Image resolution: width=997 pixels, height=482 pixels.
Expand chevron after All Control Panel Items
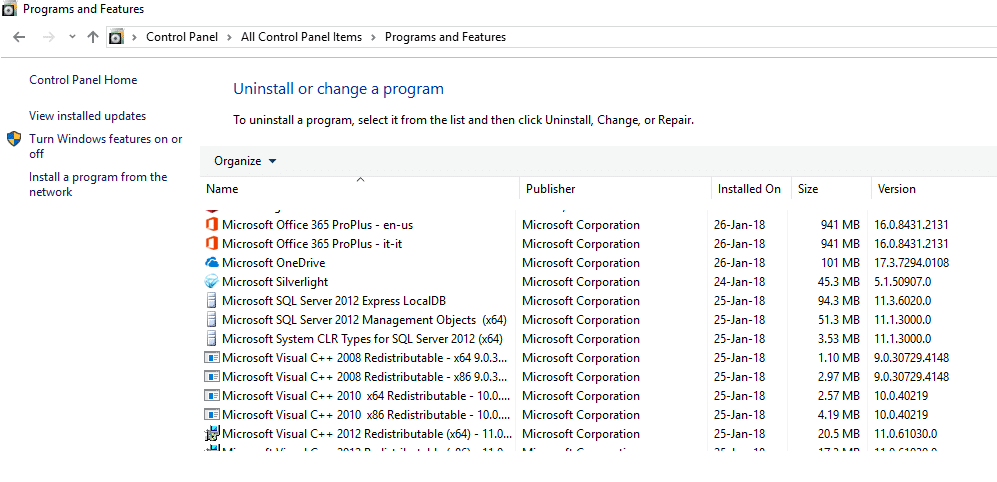click(x=373, y=37)
